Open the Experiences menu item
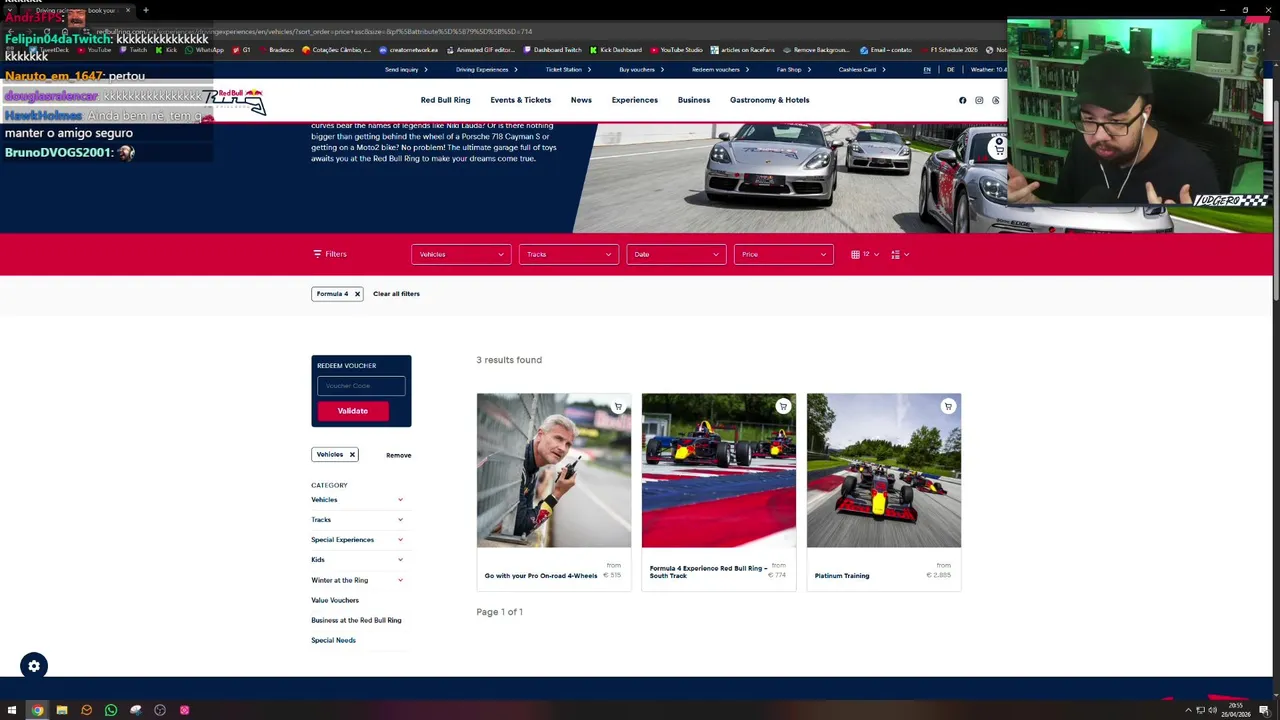The image size is (1280, 720). click(x=635, y=100)
